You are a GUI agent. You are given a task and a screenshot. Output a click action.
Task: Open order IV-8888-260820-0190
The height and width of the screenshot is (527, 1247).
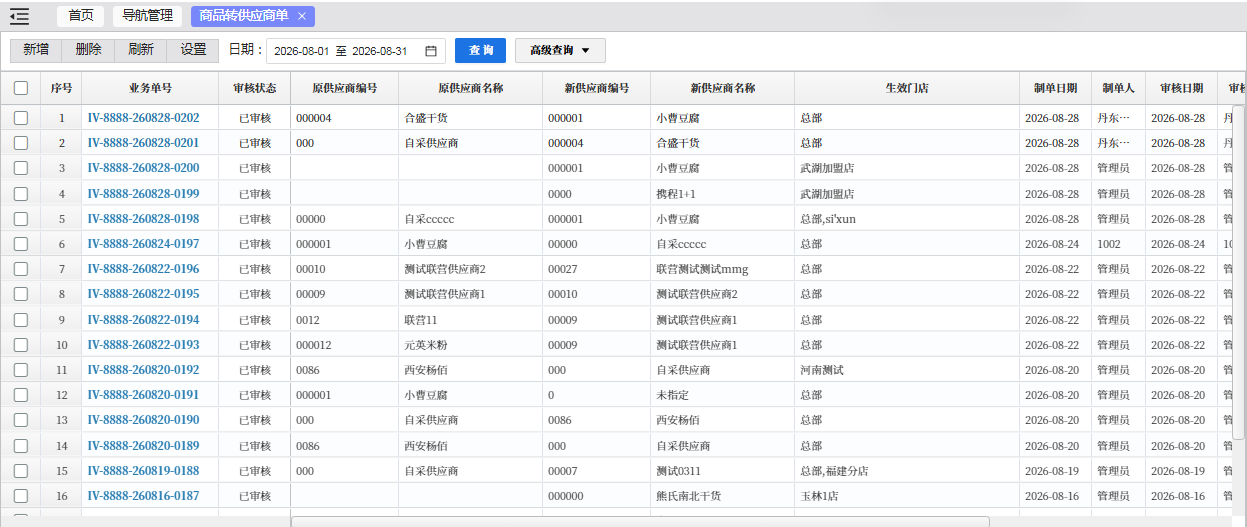coord(143,420)
